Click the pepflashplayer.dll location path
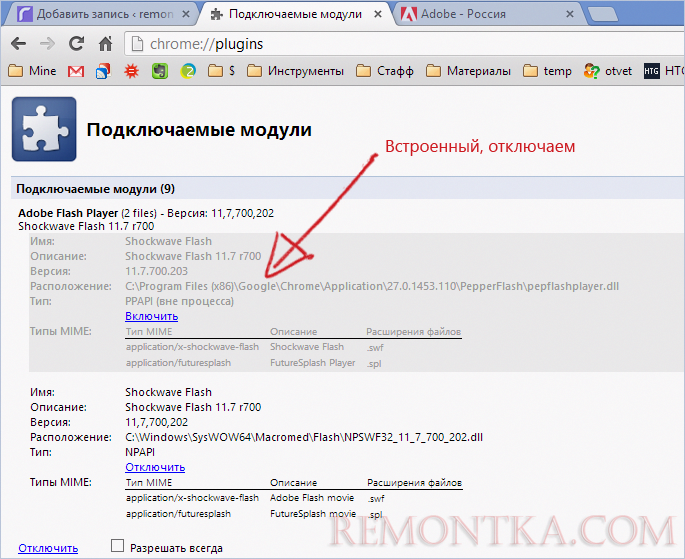Image resolution: width=685 pixels, height=559 pixels. [372, 286]
